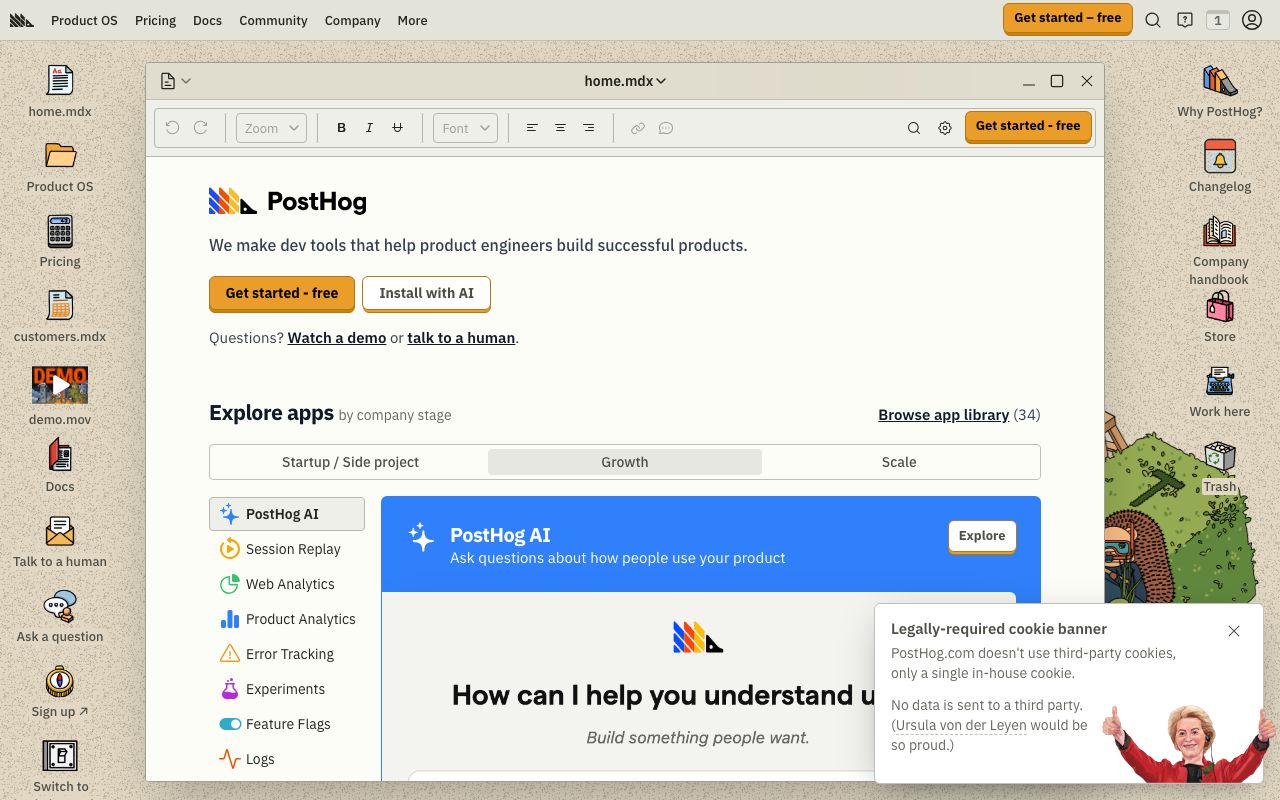Toggle italic formatting

369,127
